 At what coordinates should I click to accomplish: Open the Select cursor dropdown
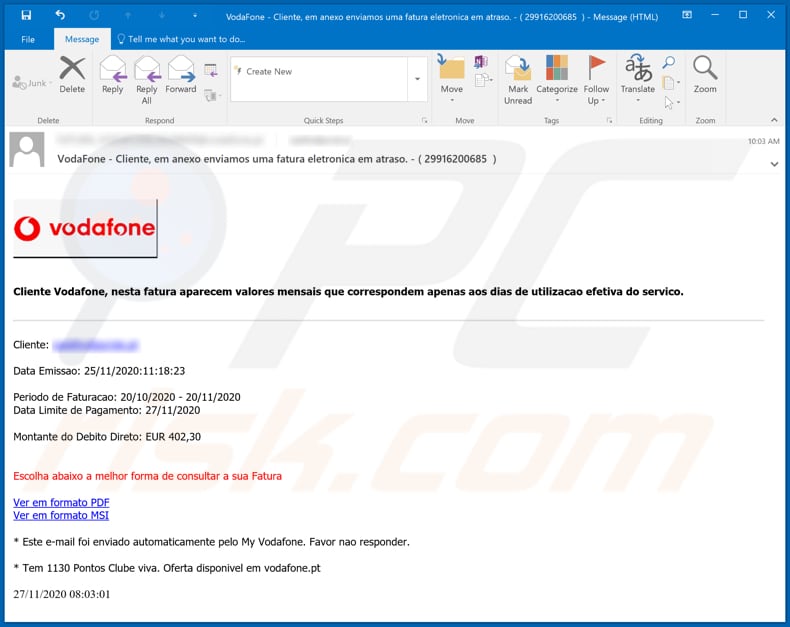point(672,103)
